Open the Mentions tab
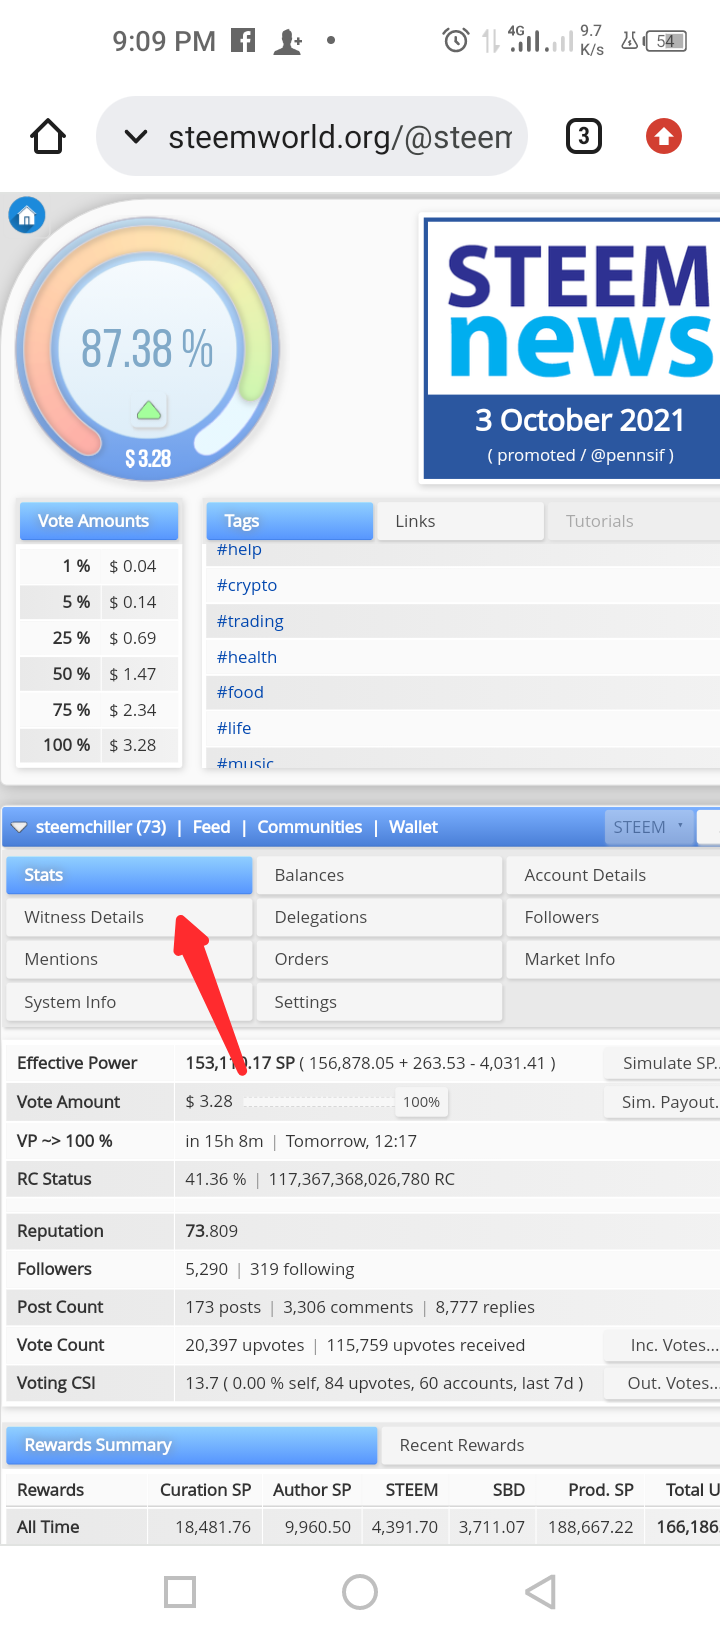 pos(129,959)
